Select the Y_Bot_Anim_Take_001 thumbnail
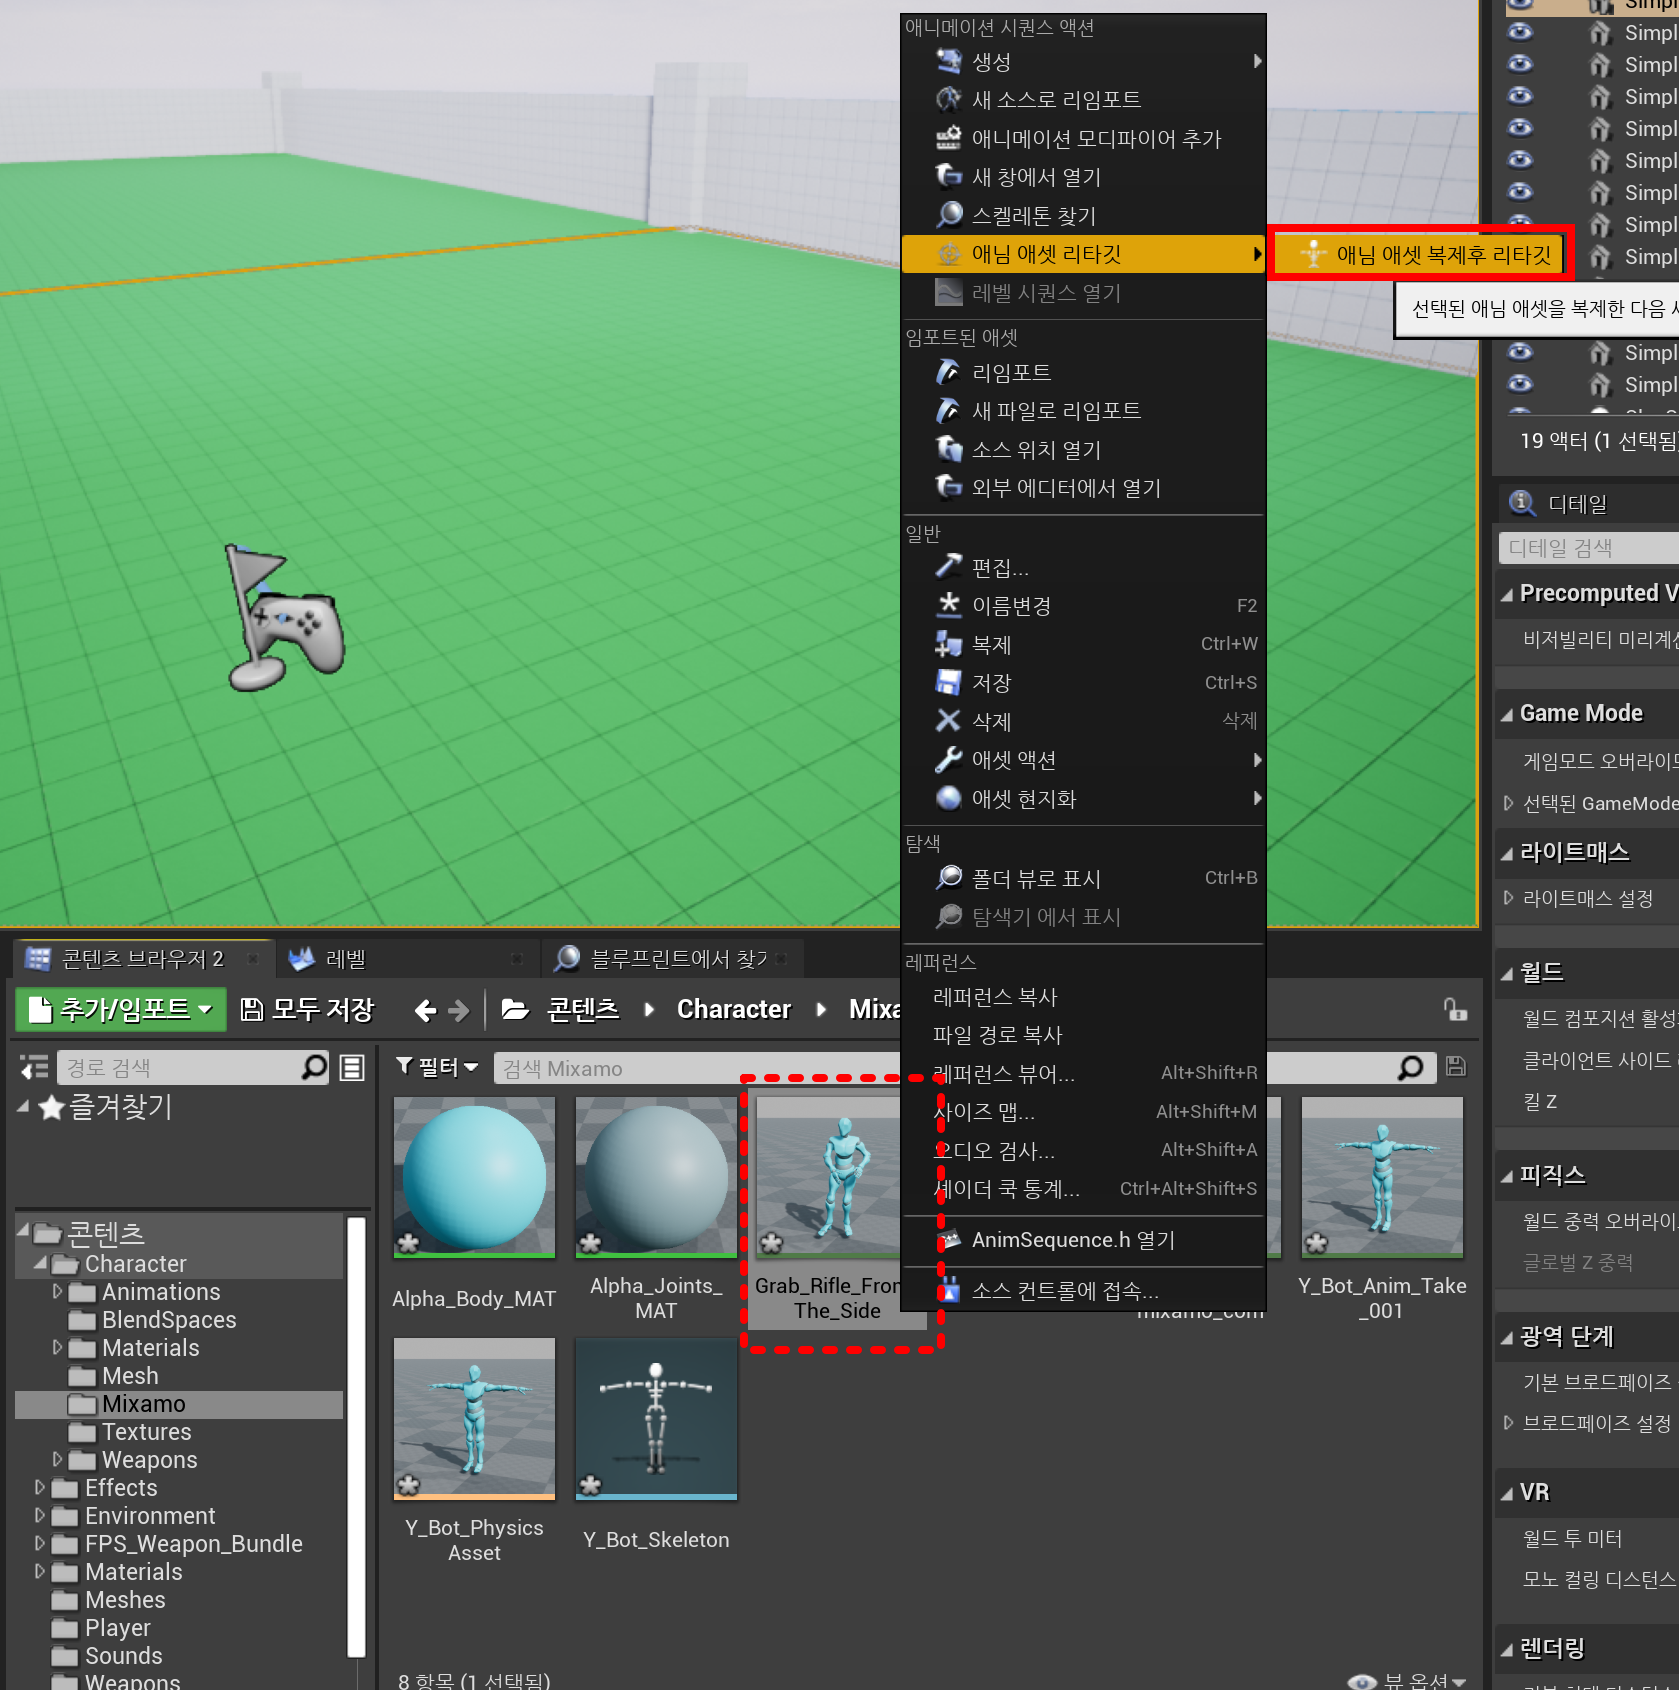This screenshot has height=1690, width=1679. pyautogui.click(x=1382, y=1177)
